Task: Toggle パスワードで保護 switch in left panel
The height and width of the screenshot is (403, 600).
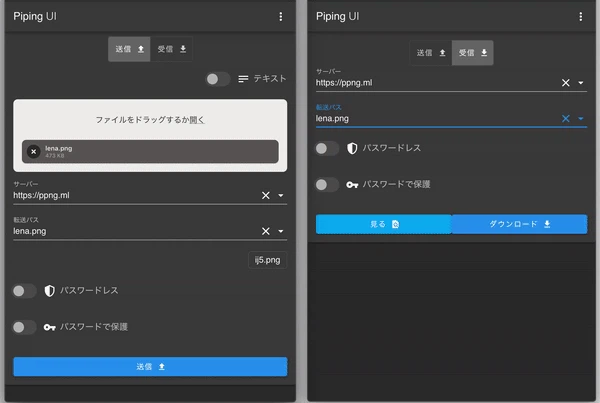Action: [x=24, y=327]
